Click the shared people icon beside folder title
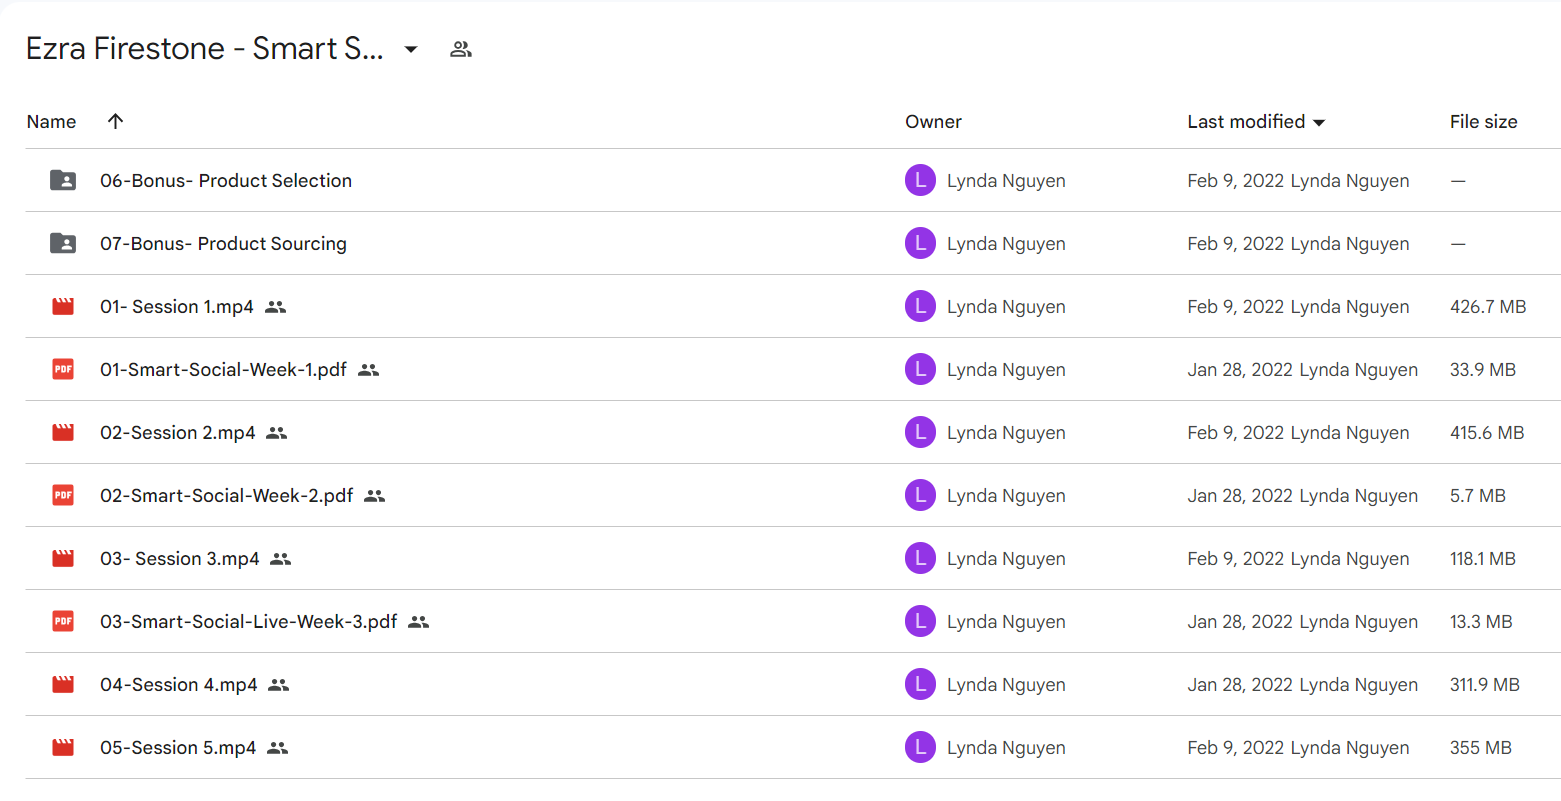The height and width of the screenshot is (801, 1561). [x=461, y=49]
